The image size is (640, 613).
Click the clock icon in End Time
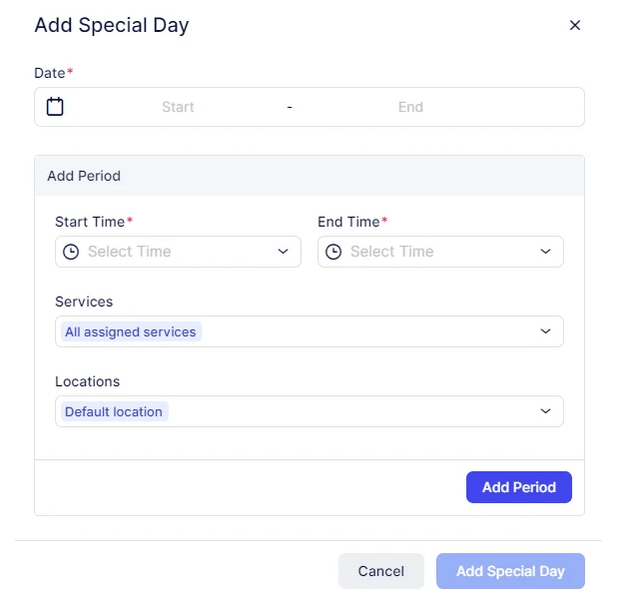click(333, 251)
